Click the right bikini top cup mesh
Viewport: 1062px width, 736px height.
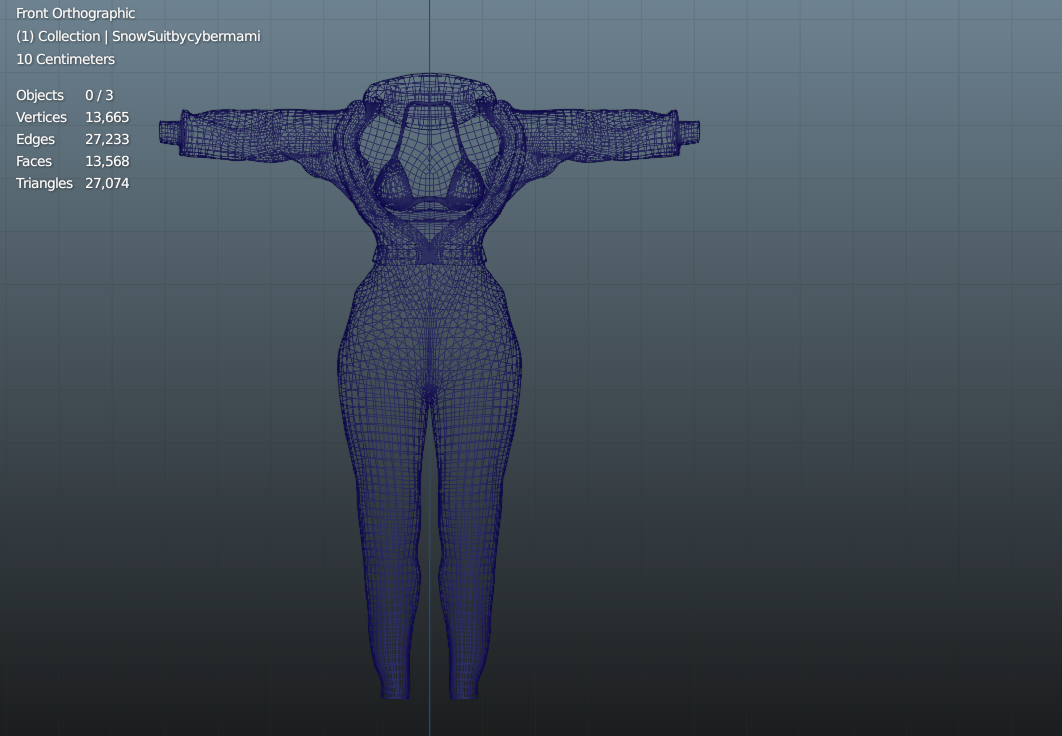pyautogui.click(x=466, y=181)
